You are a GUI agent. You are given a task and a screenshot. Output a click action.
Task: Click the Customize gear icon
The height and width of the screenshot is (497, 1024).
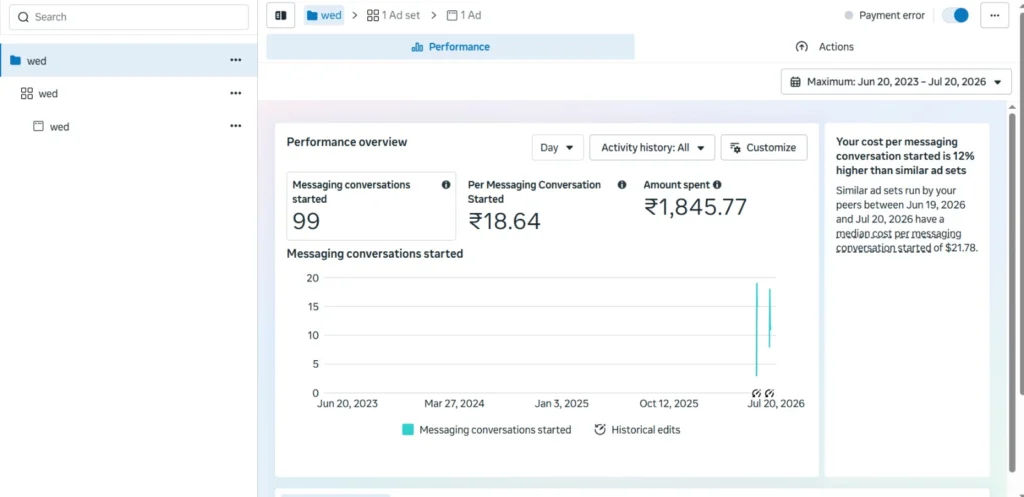point(735,148)
